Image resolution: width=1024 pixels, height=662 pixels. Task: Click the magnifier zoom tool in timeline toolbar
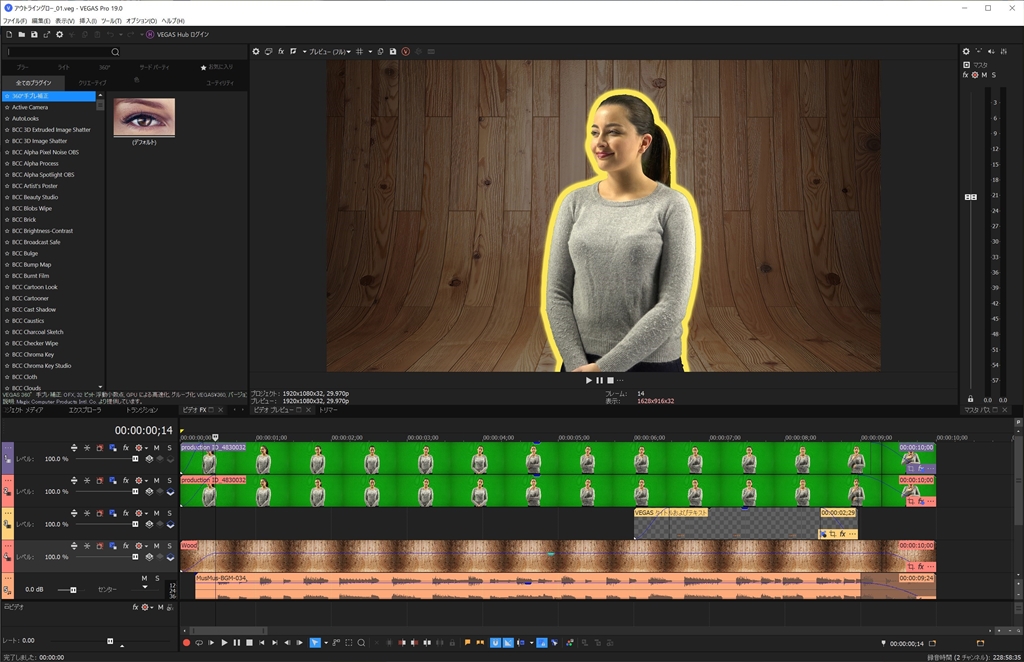pos(361,643)
